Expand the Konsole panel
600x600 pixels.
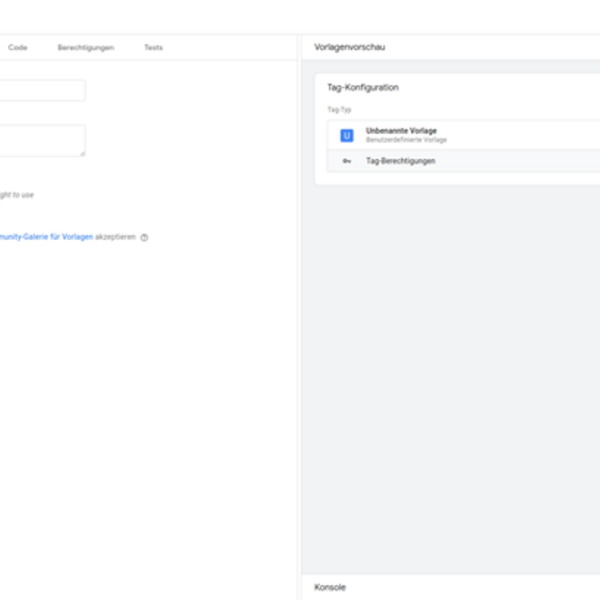click(x=330, y=587)
